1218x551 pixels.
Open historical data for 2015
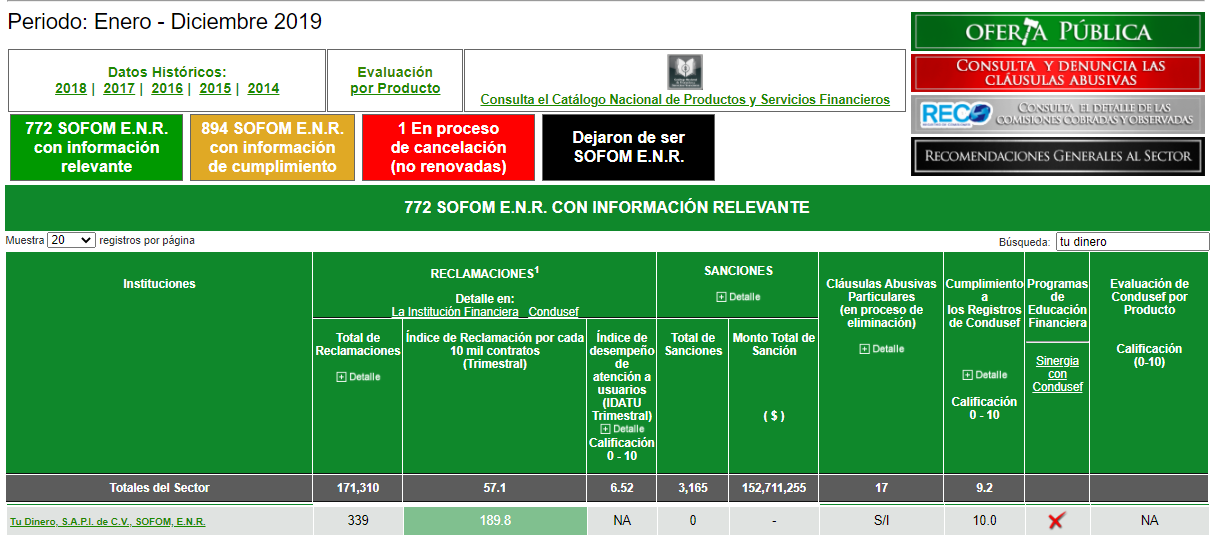pos(215,88)
